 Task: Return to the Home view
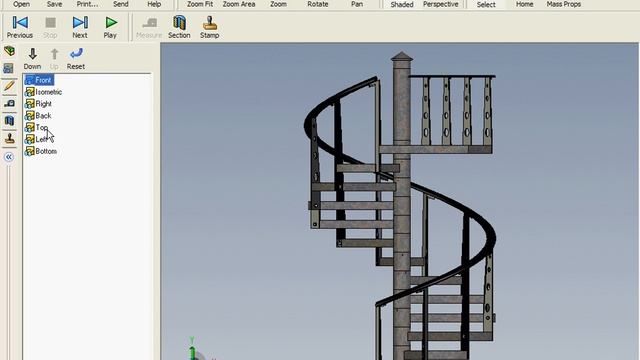point(524,4)
